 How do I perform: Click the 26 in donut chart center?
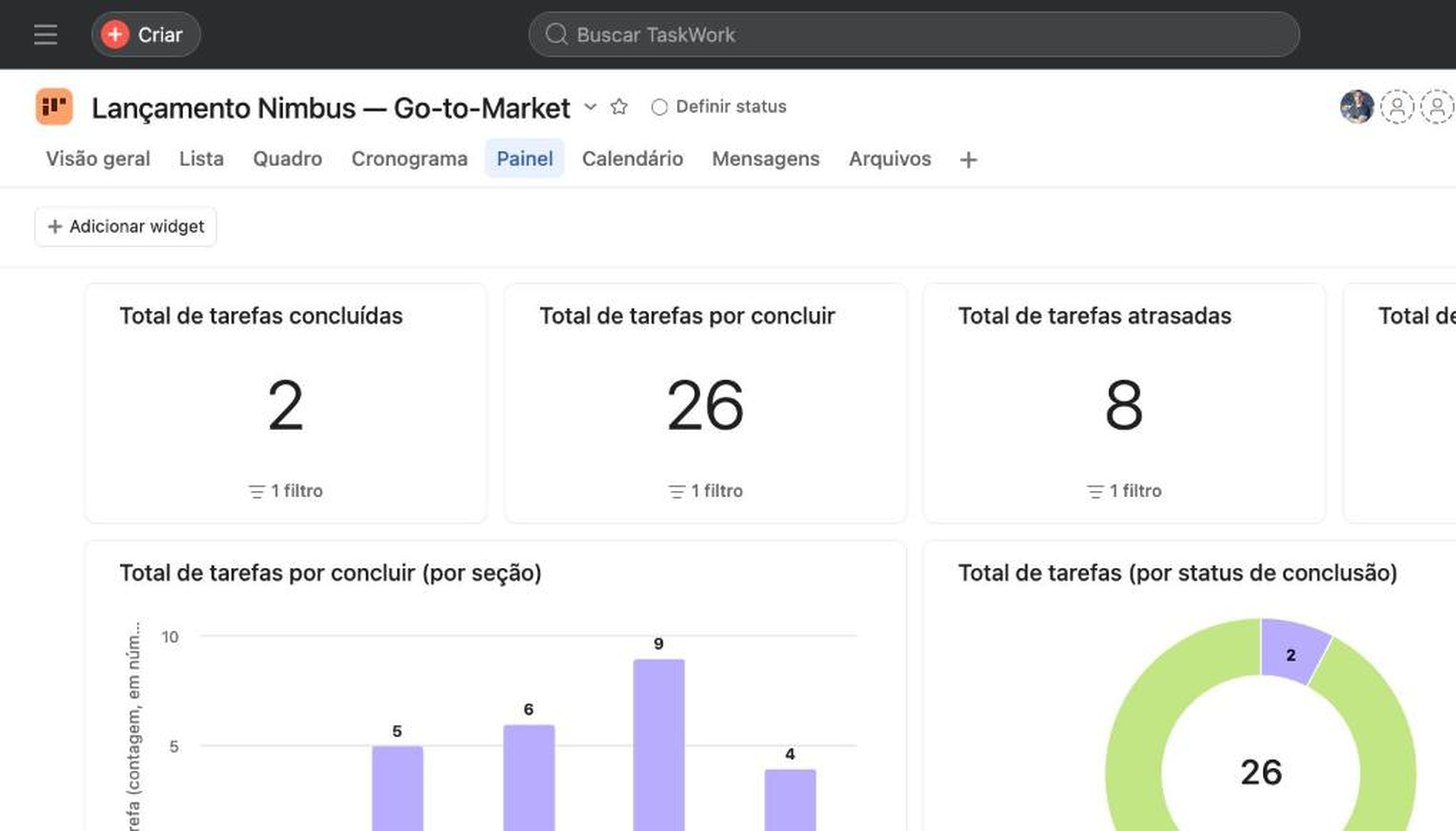(x=1261, y=772)
